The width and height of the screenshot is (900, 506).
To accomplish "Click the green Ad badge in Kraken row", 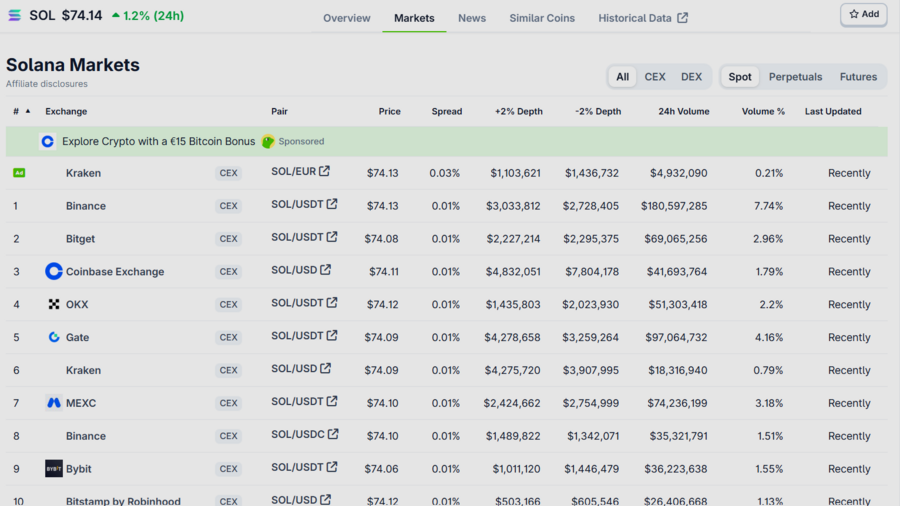I will pyautogui.click(x=19, y=173).
